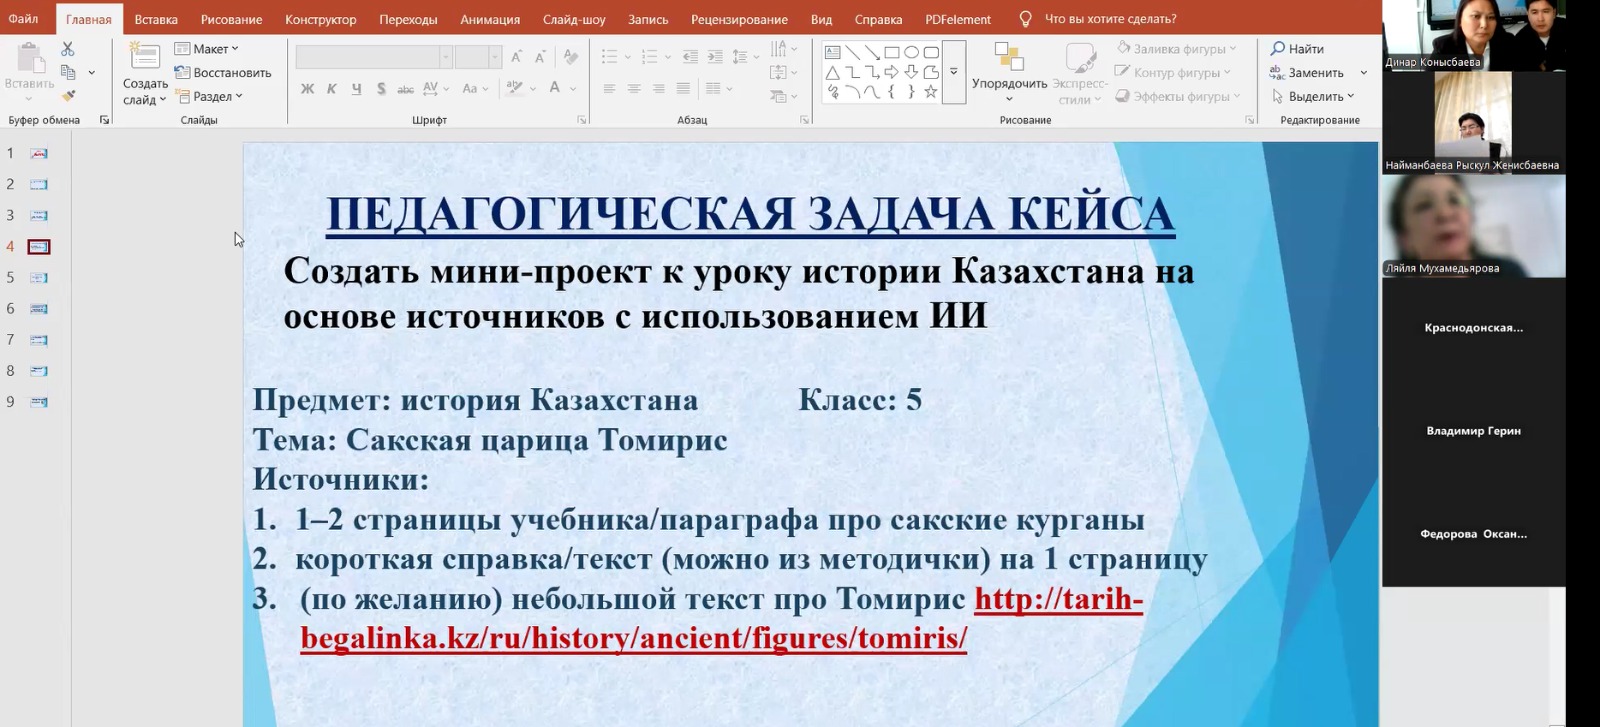Open the Выделить selection dropdown
This screenshot has height=727, width=1600.
1314,97
